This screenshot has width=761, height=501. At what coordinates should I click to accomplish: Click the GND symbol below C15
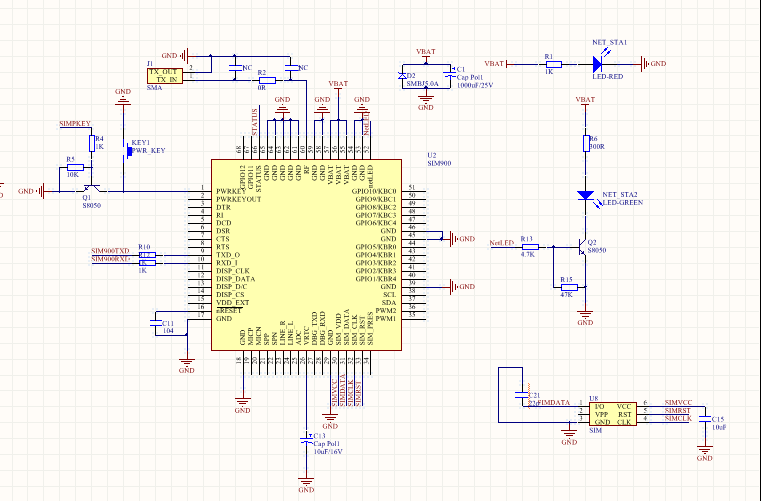(705, 453)
